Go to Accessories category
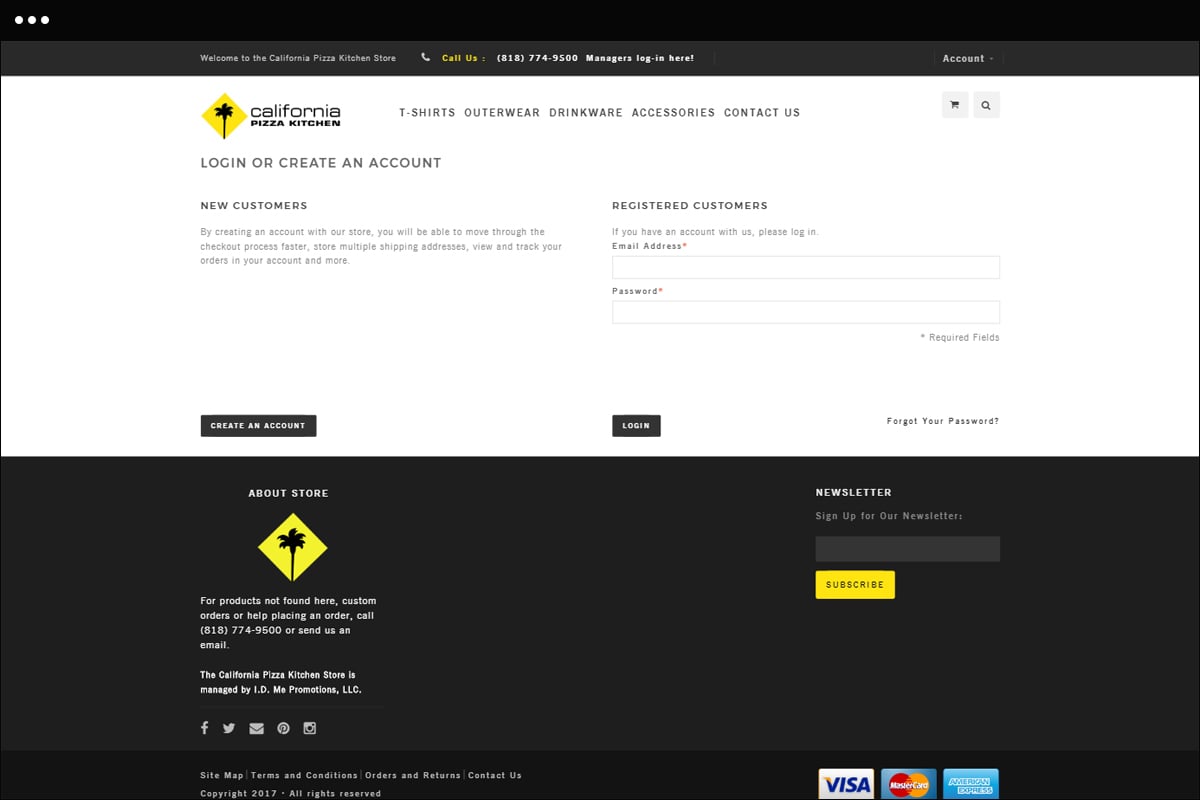 point(673,113)
